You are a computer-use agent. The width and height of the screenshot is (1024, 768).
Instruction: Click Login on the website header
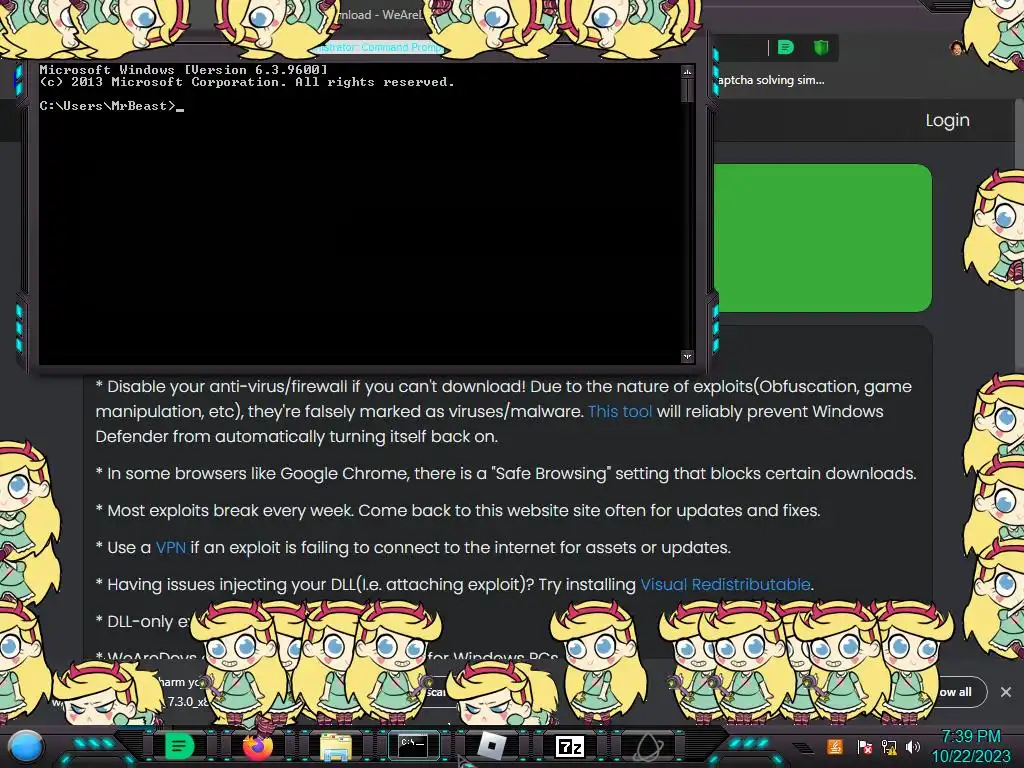(947, 120)
